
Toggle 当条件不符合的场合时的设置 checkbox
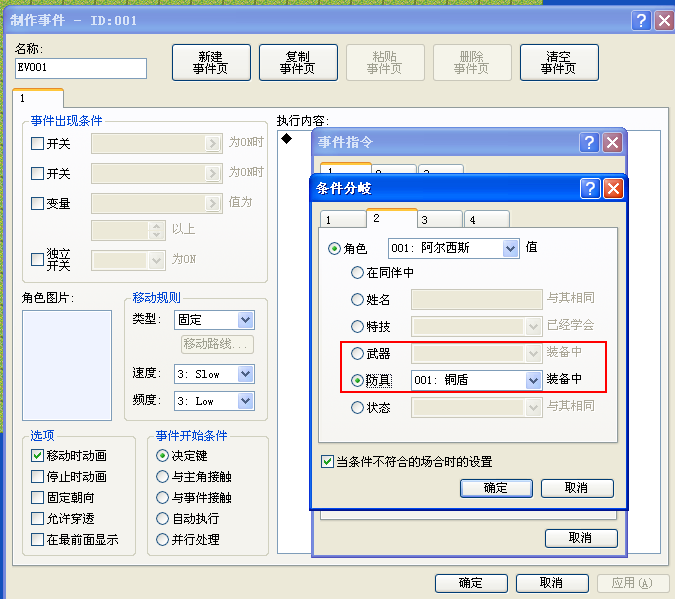click(x=327, y=462)
